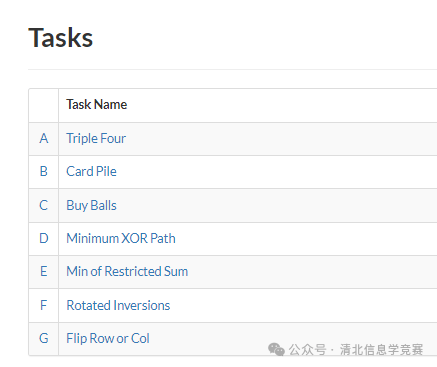This screenshot has width=437, height=367.
Task: Open the Buy Balls task link
Action: pyautogui.click(x=91, y=205)
